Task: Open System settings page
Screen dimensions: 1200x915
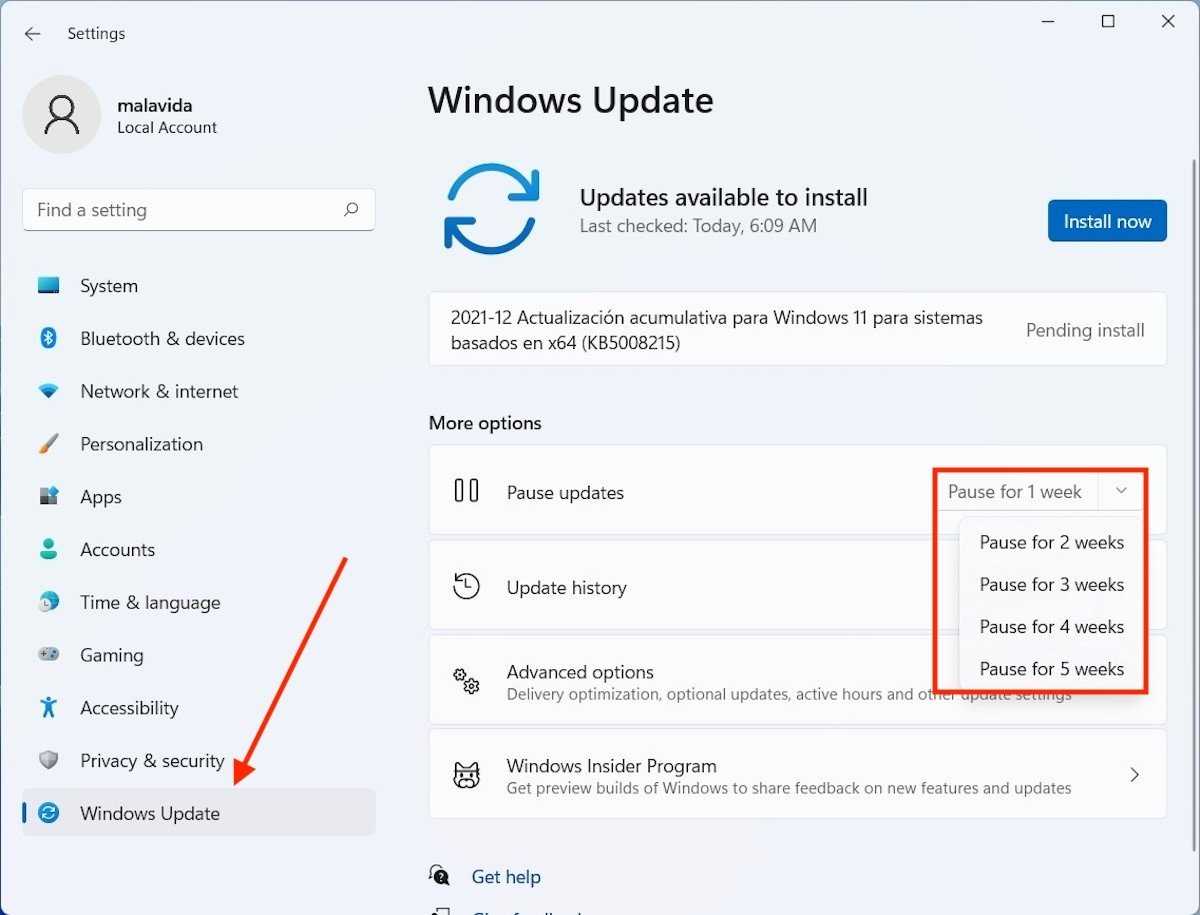Action: point(199,285)
